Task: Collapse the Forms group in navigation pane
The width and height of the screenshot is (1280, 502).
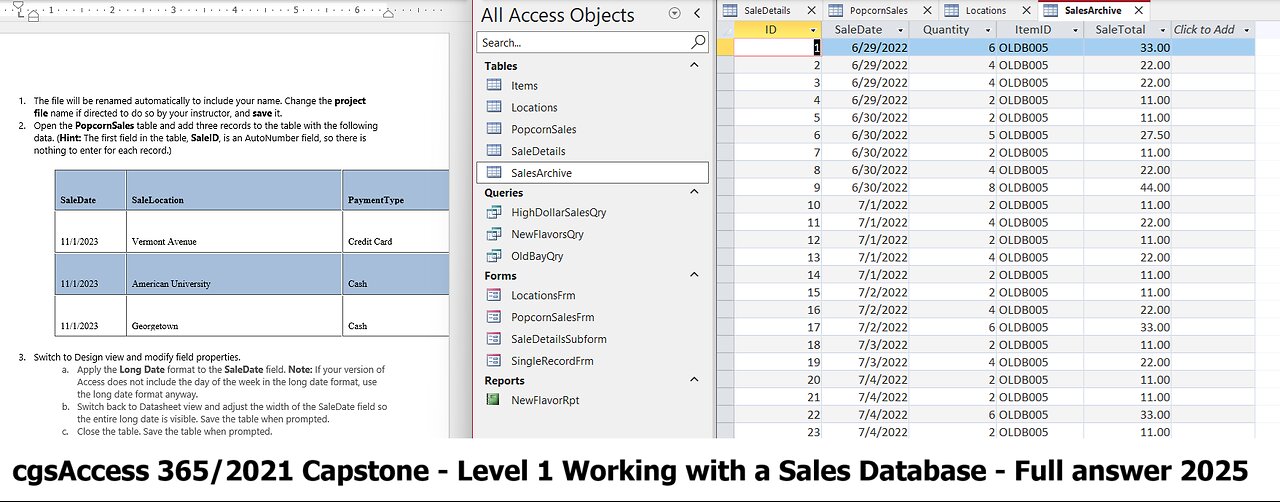Action: [694, 275]
